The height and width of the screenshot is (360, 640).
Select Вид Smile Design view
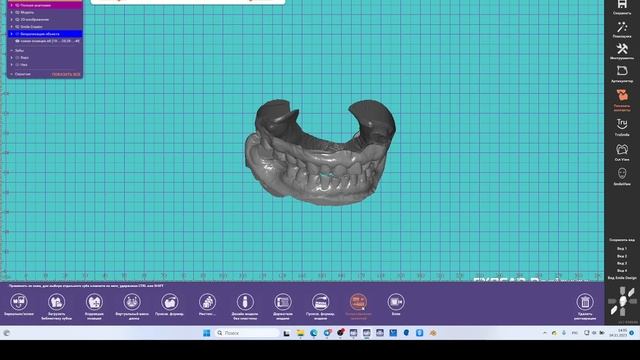(622, 278)
